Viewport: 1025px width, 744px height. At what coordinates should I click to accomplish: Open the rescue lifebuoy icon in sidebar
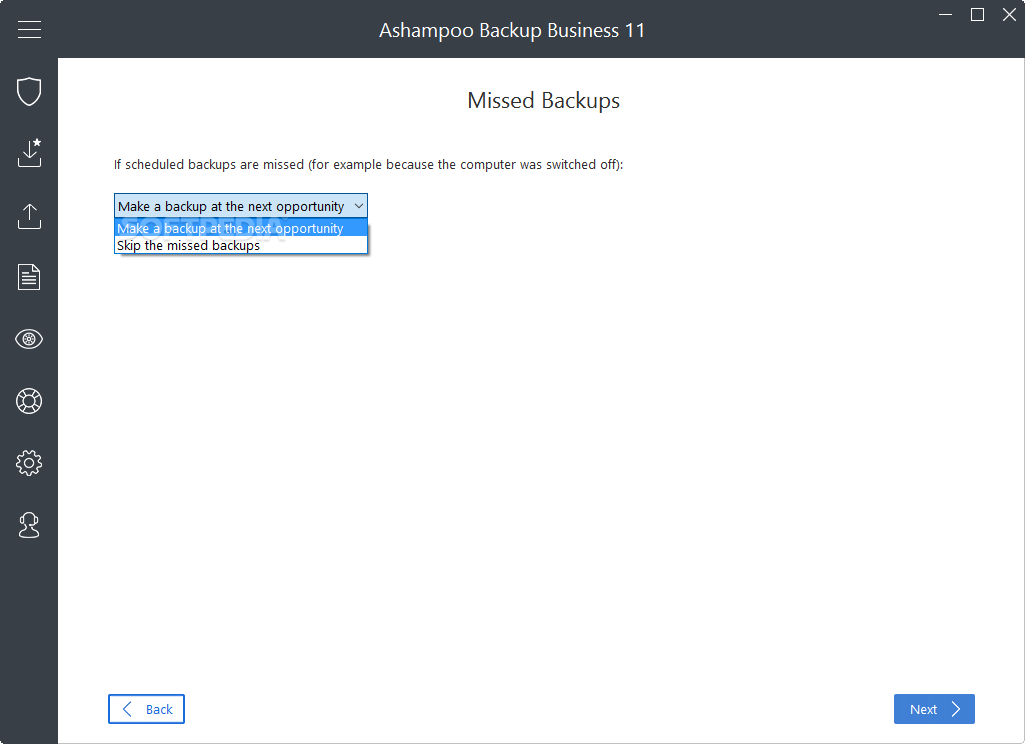coord(29,401)
